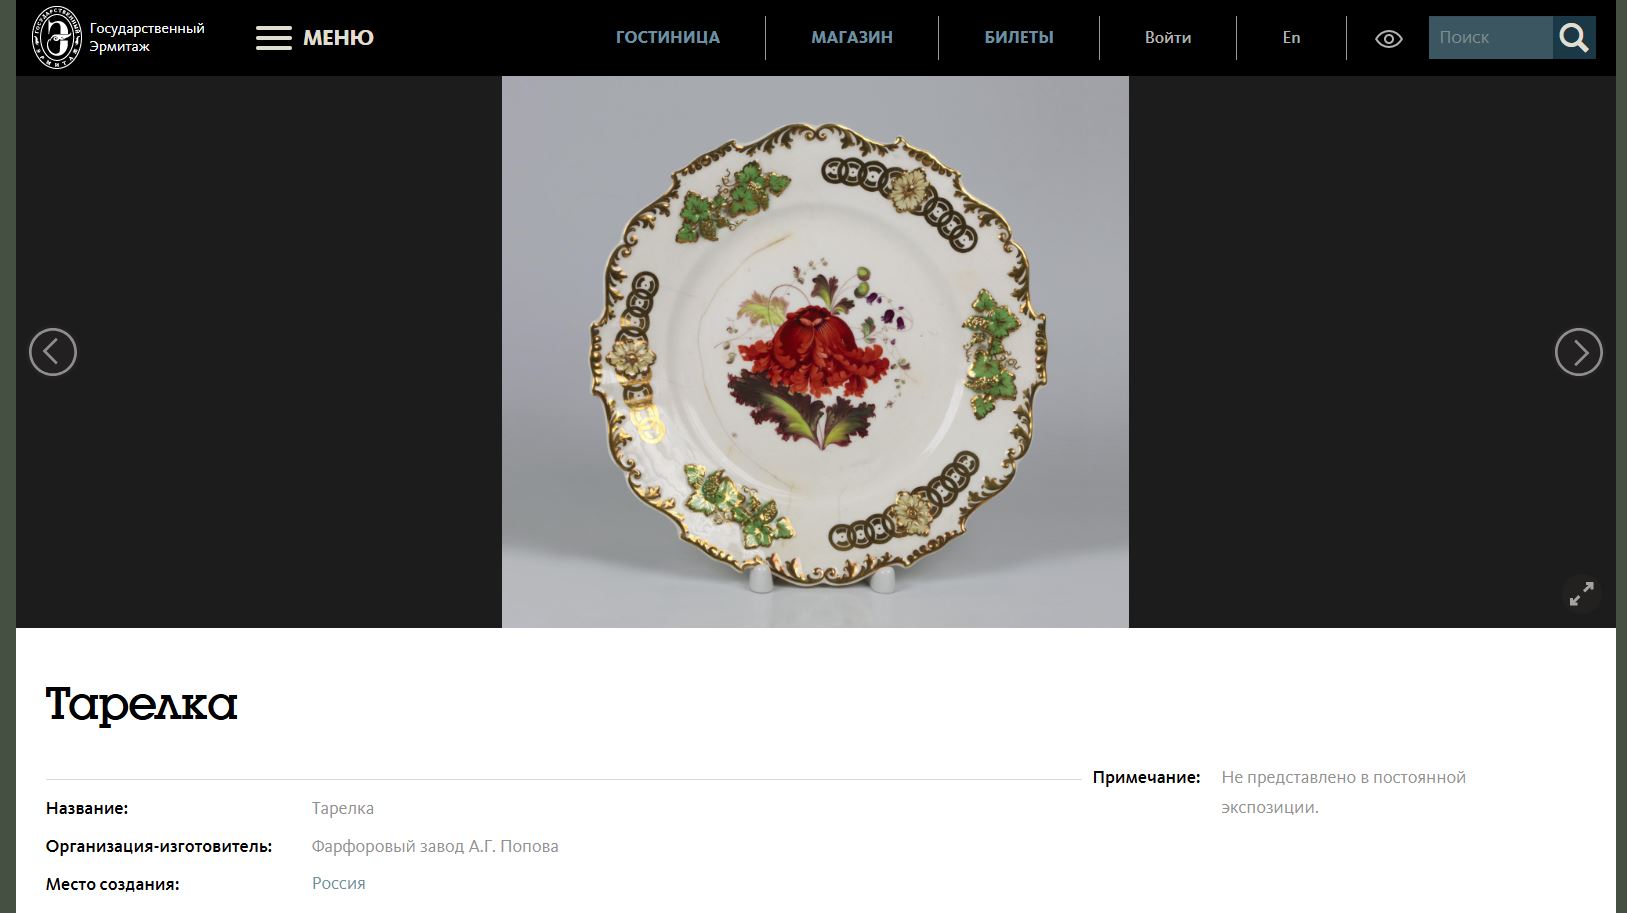
Task: Switch language to En
Action: [x=1292, y=38]
